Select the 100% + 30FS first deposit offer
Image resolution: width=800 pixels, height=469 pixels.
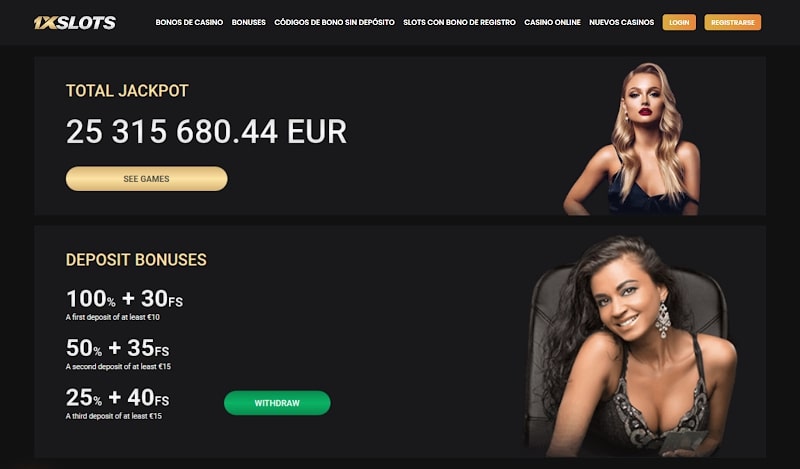pyautogui.click(x=124, y=299)
